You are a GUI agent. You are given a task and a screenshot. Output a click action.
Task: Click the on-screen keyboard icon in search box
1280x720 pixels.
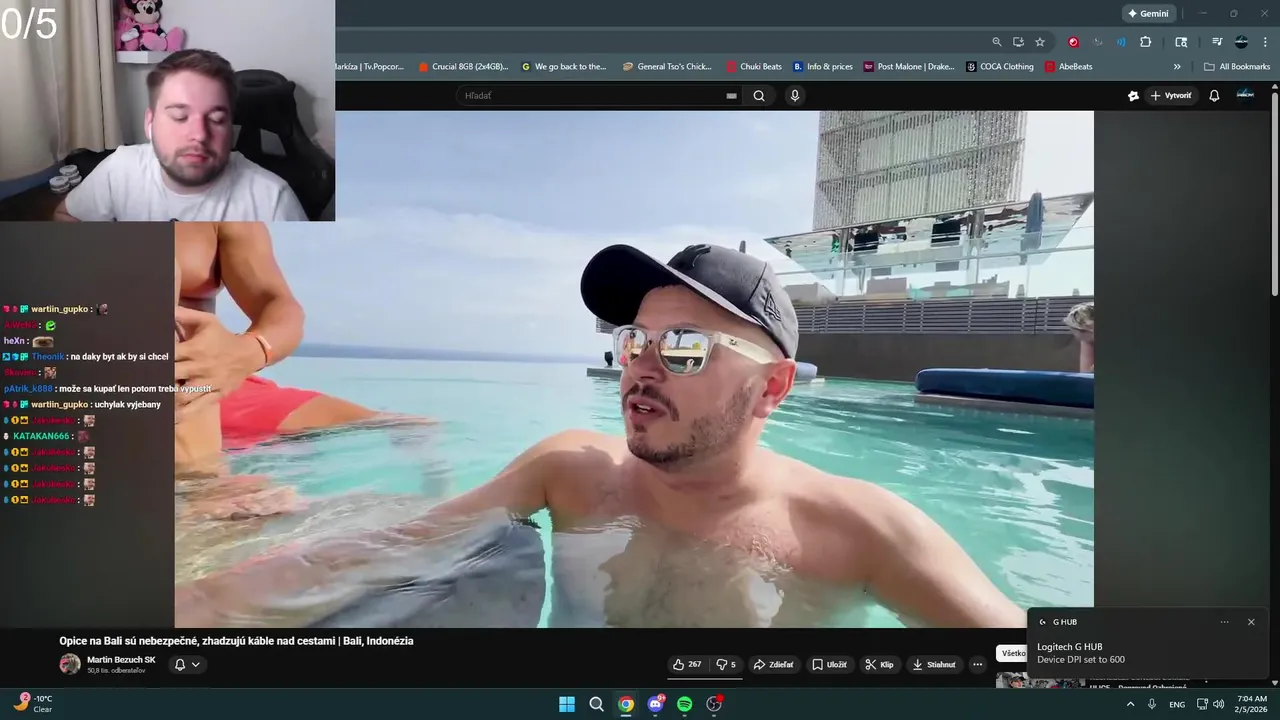pyautogui.click(x=731, y=96)
